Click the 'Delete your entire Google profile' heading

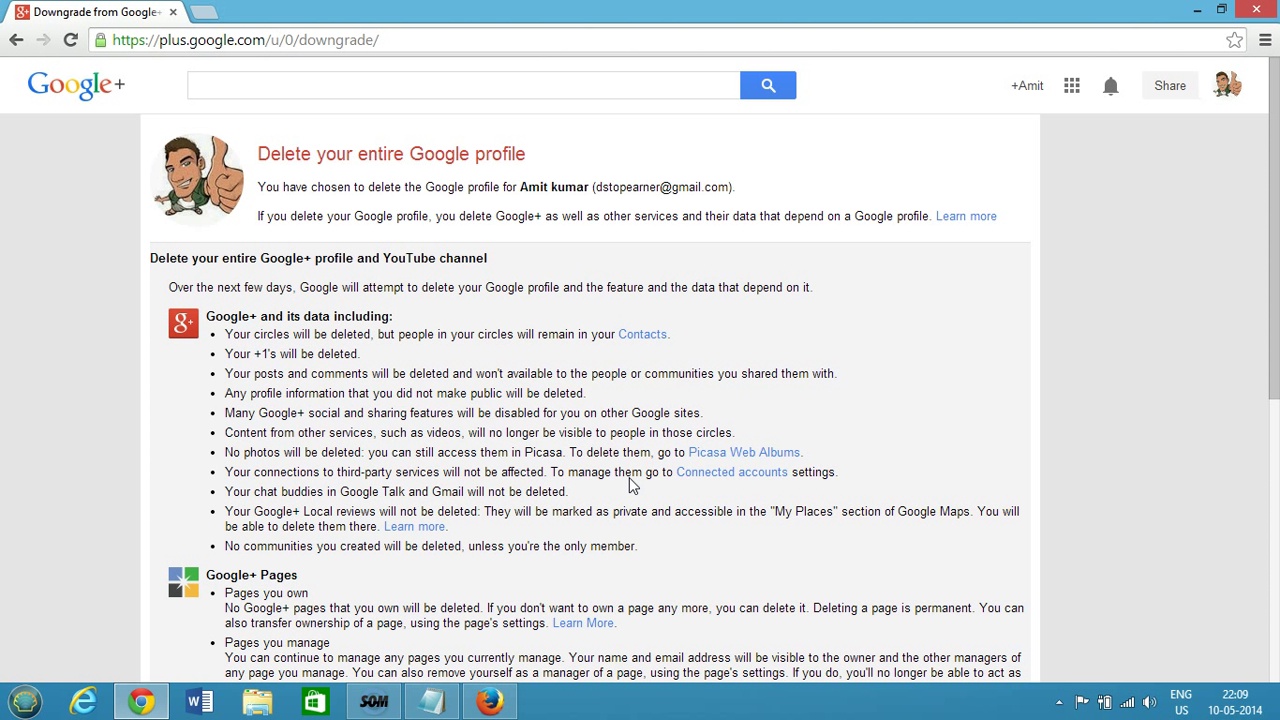point(391,154)
